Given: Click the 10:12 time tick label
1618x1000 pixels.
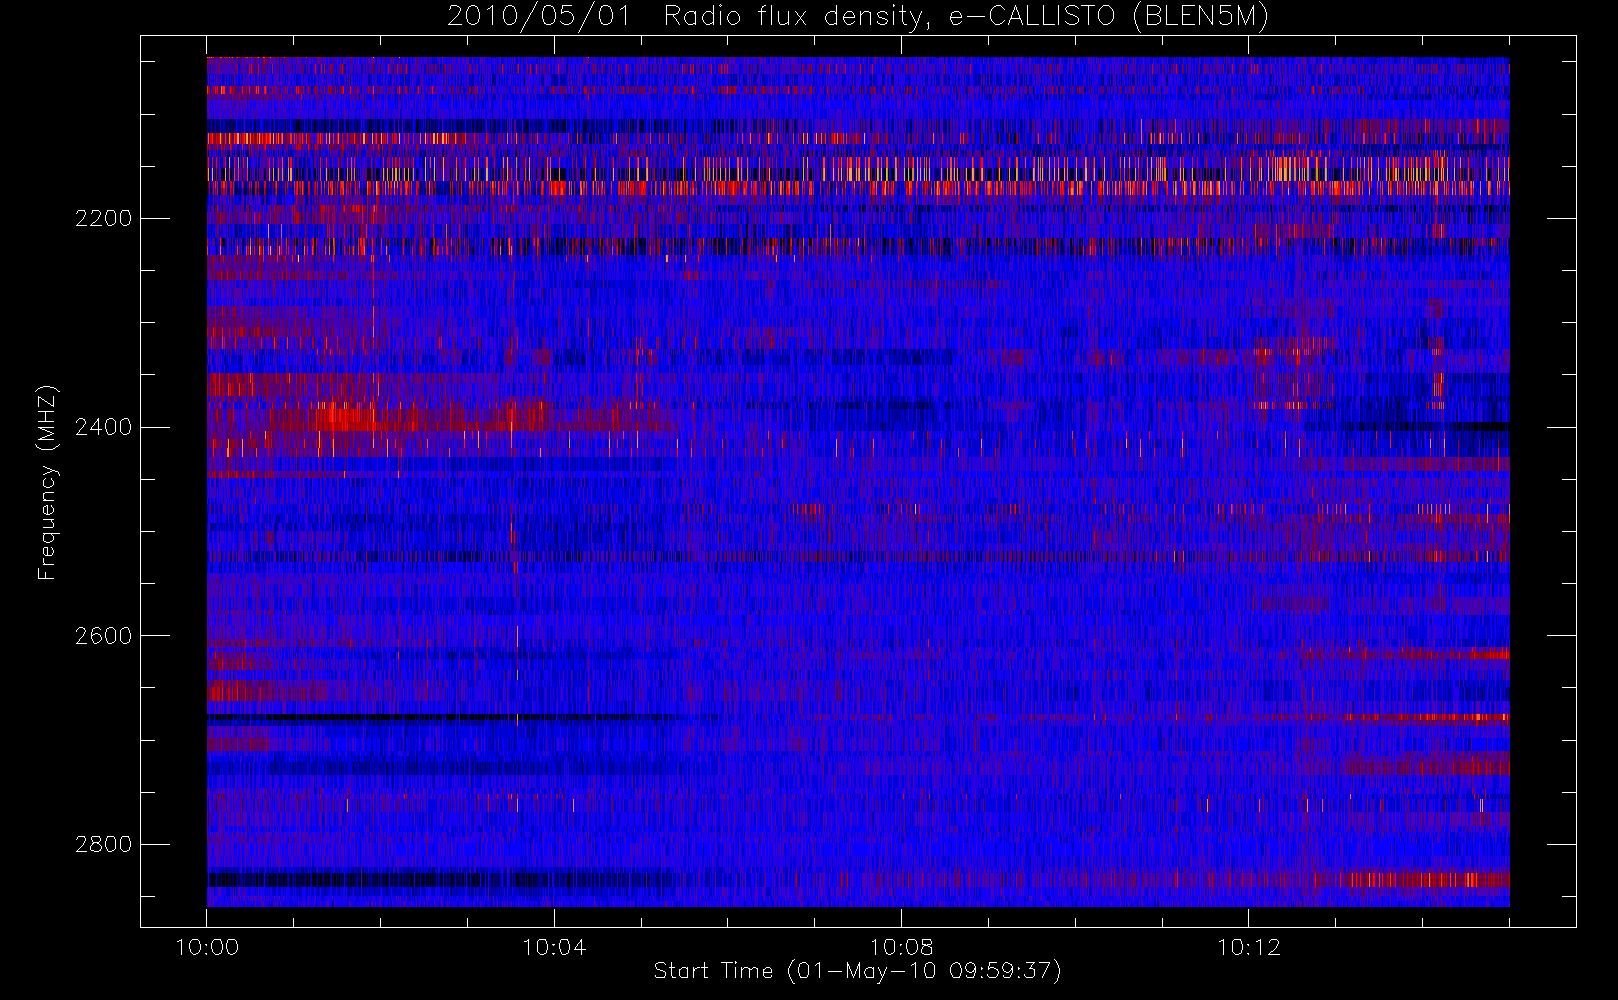Looking at the screenshot, I should 1248,947.
